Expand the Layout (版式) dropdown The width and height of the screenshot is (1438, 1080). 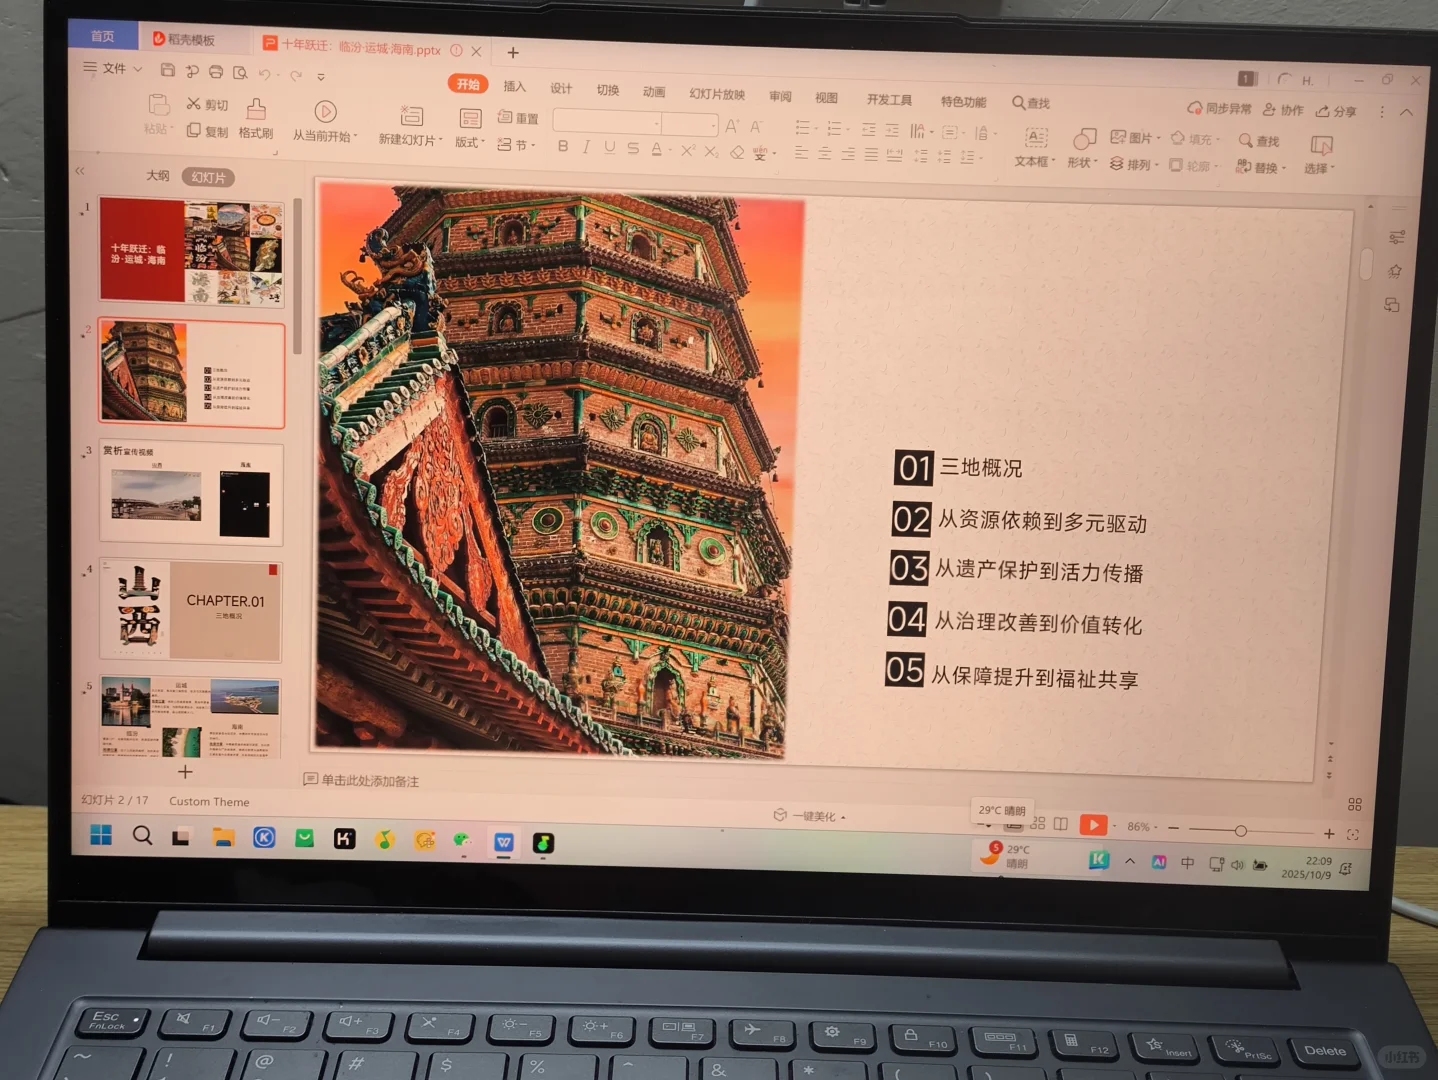coord(470,142)
